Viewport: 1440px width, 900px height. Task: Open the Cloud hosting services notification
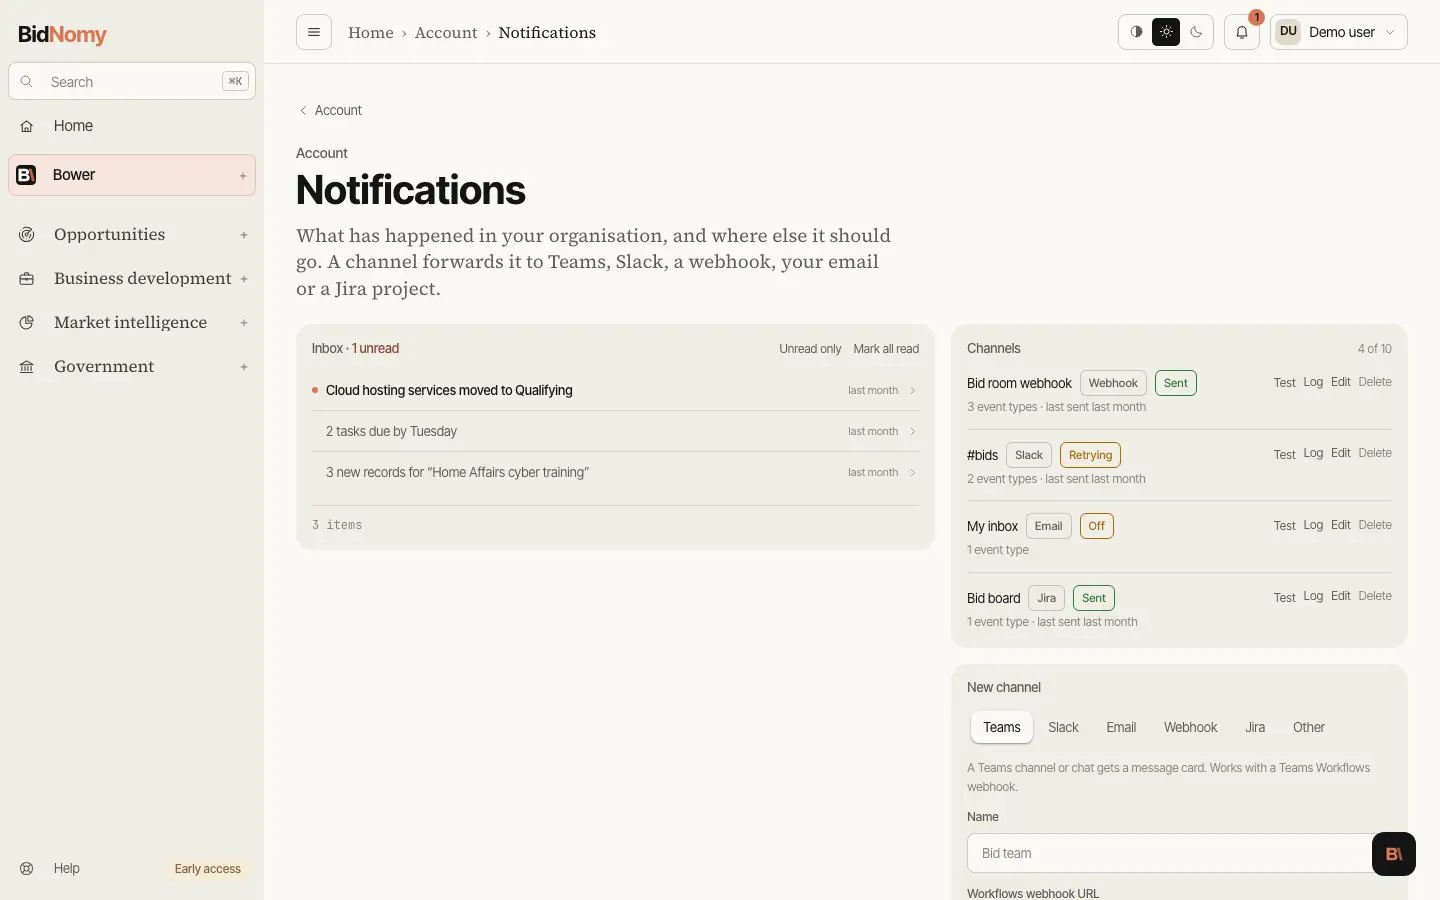(x=615, y=390)
